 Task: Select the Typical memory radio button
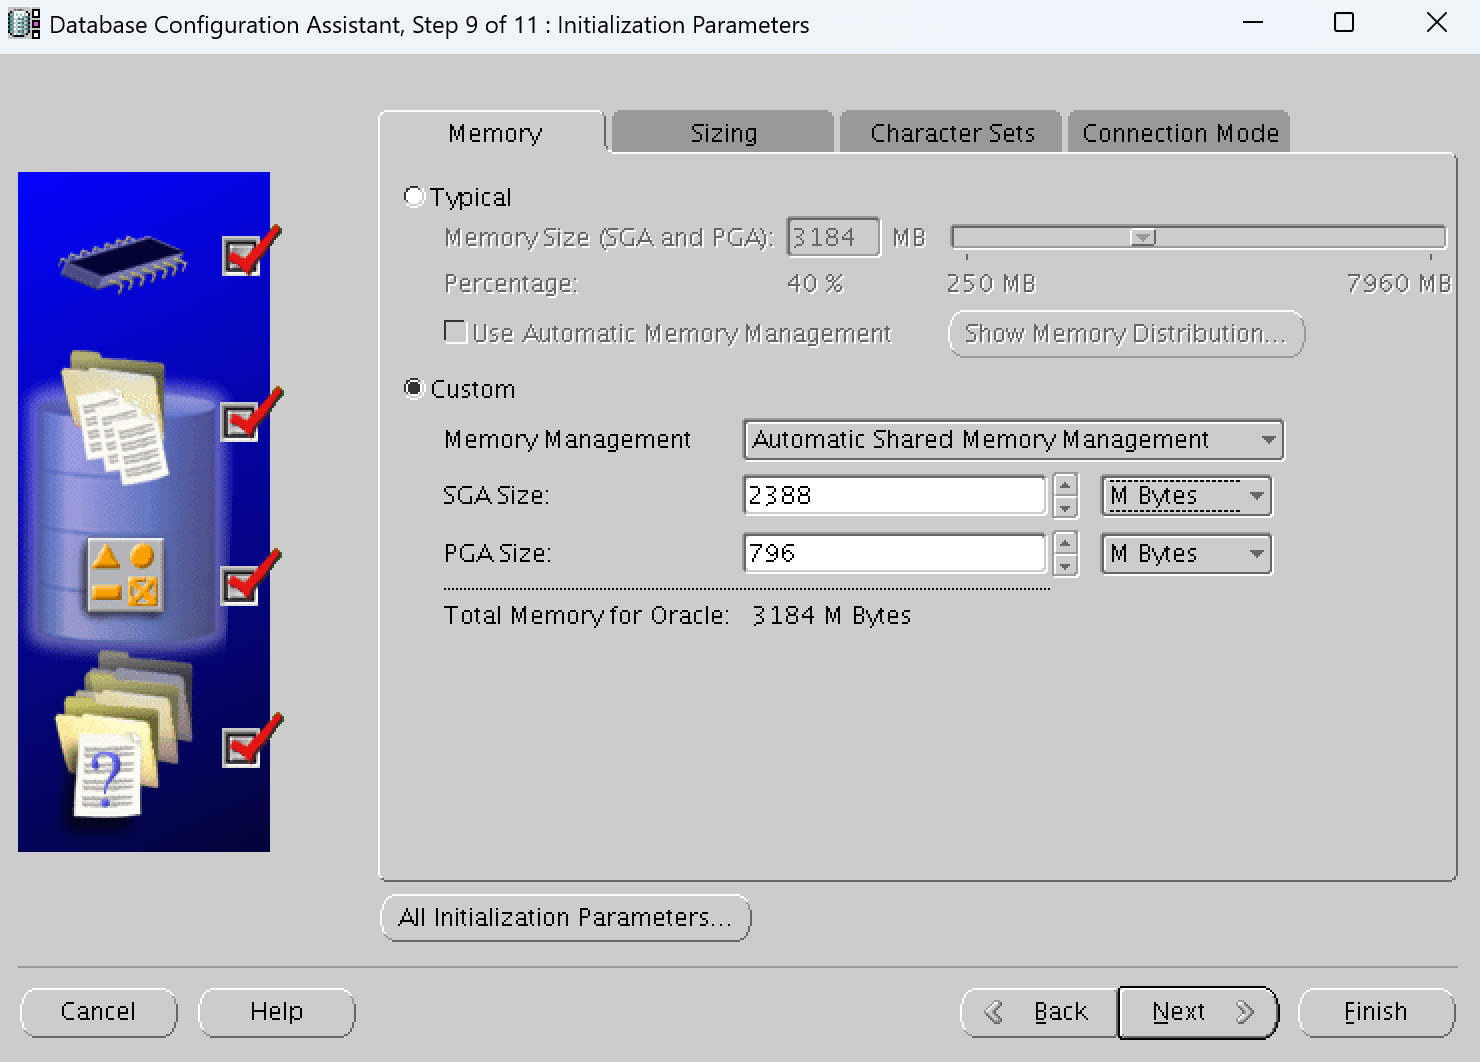click(x=414, y=196)
